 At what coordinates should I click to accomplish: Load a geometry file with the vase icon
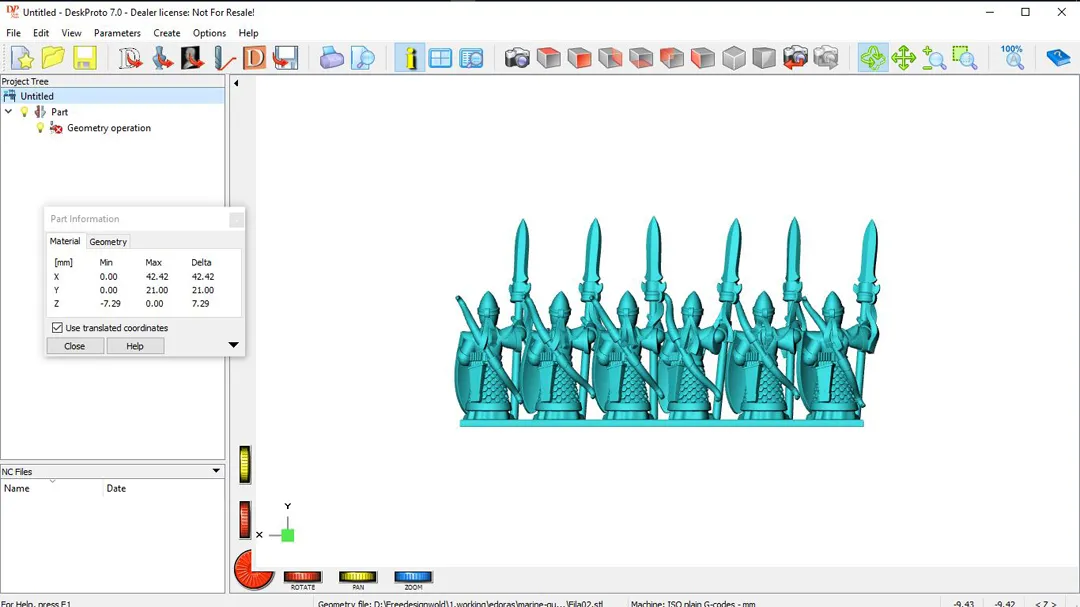[162, 58]
